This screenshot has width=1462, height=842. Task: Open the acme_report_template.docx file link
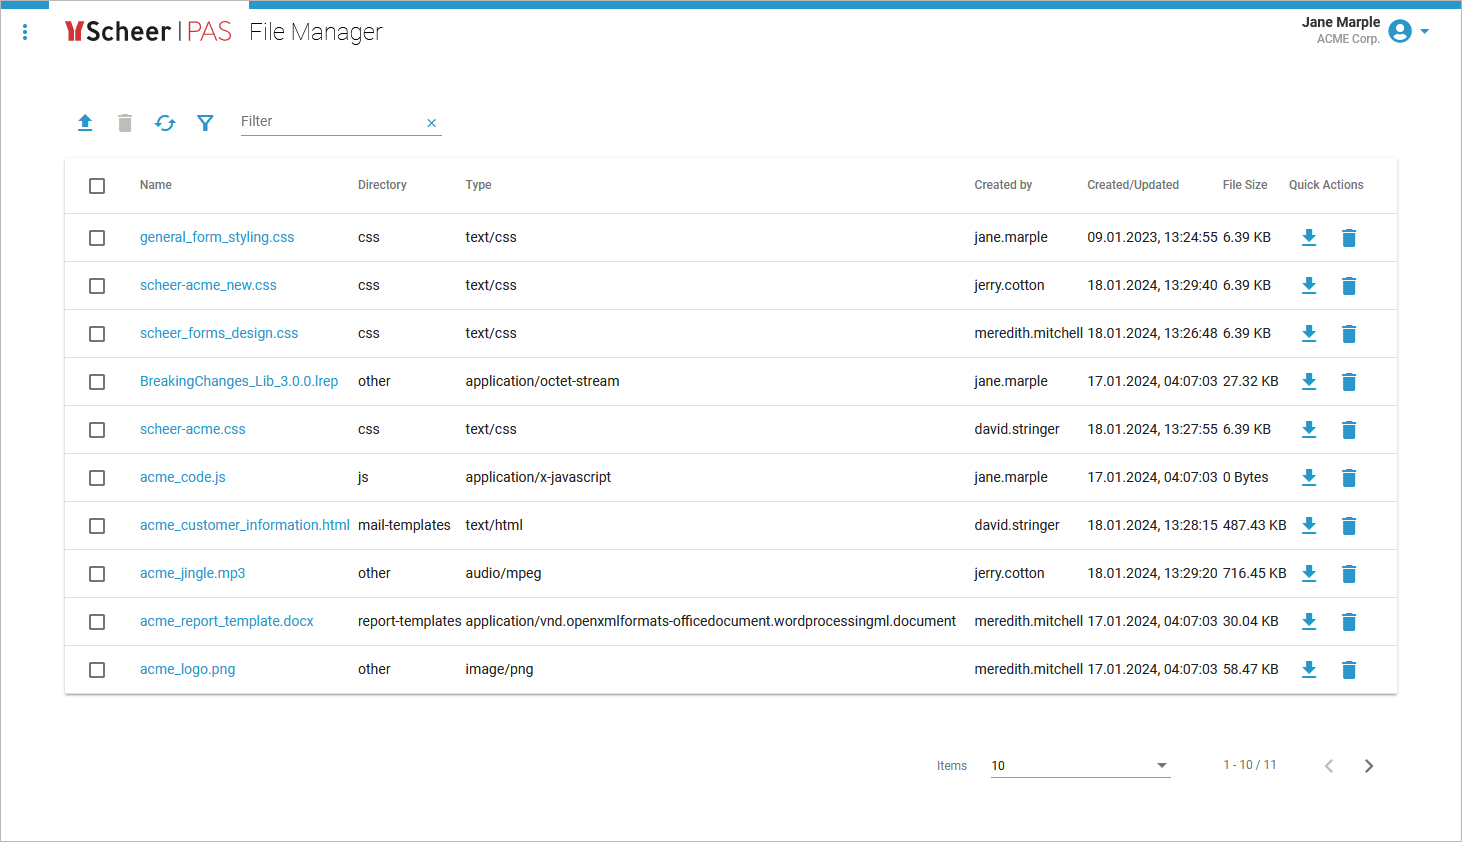pyautogui.click(x=226, y=621)
